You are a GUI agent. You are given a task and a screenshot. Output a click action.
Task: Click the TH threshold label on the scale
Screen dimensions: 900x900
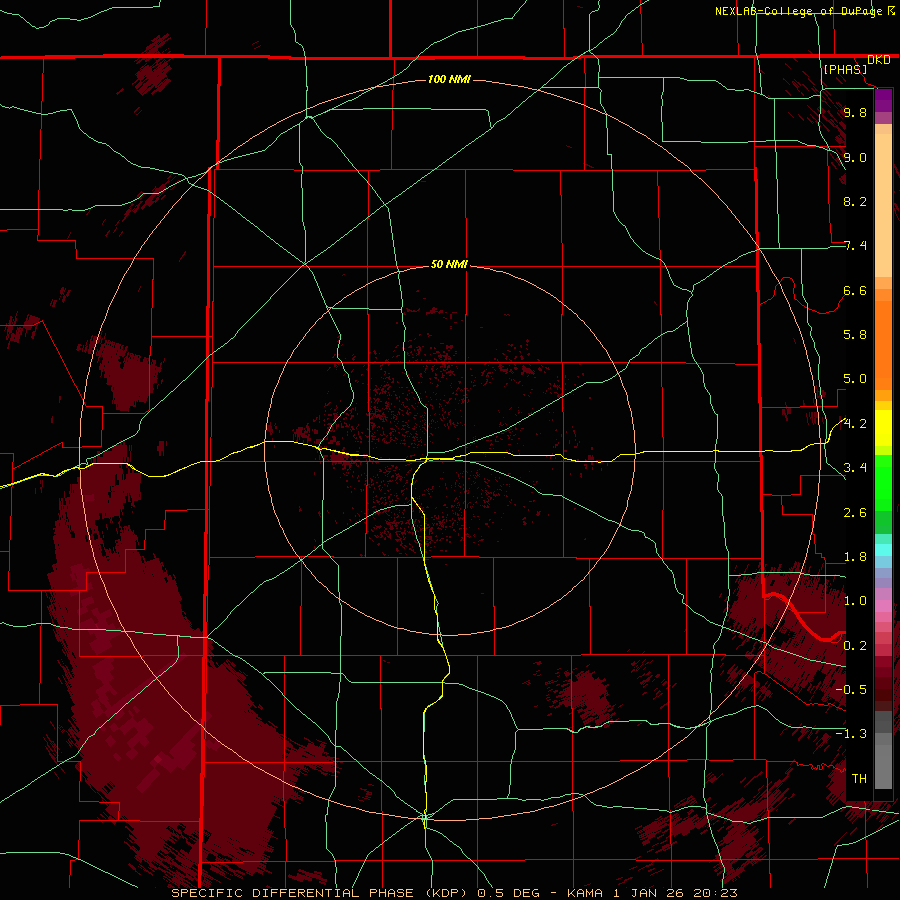[859, 778]
